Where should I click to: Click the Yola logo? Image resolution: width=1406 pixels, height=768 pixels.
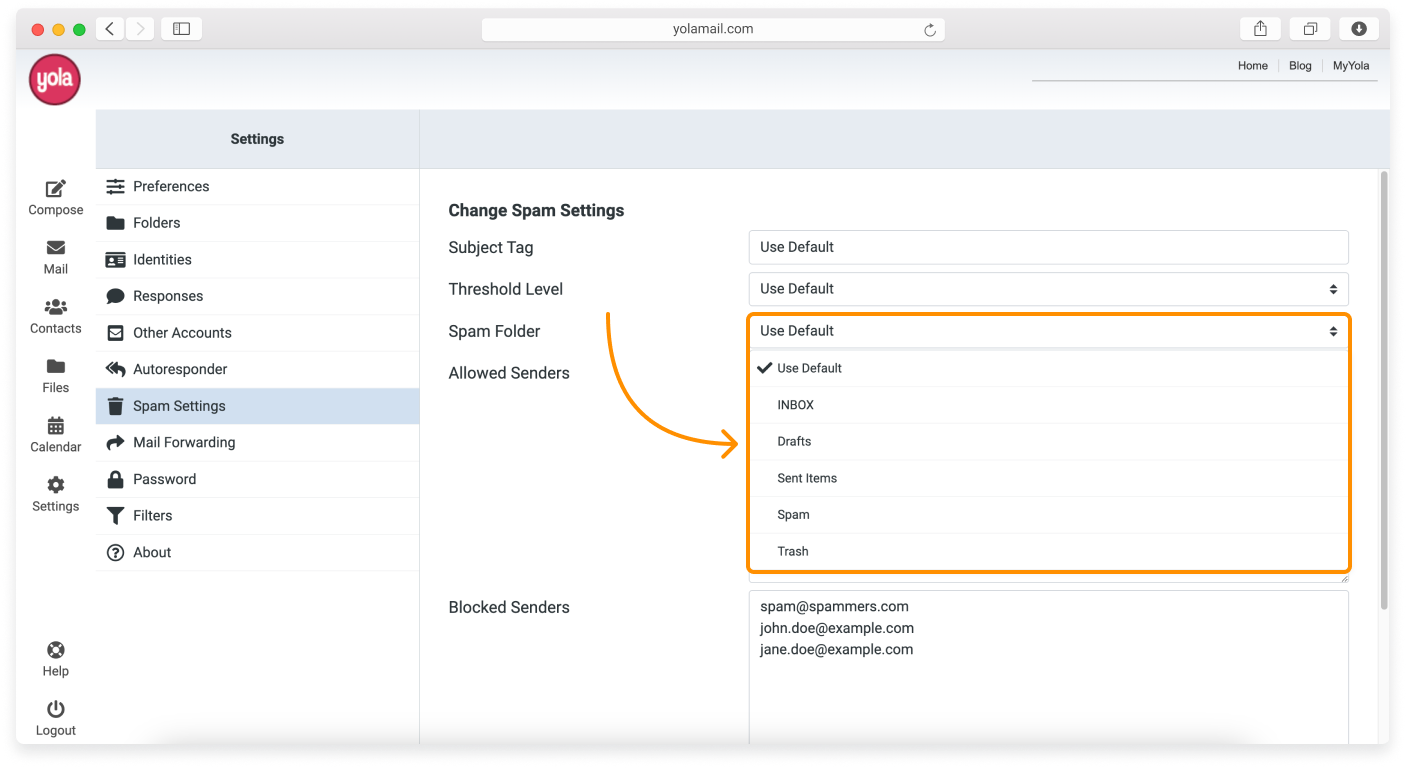click(54, 80)
